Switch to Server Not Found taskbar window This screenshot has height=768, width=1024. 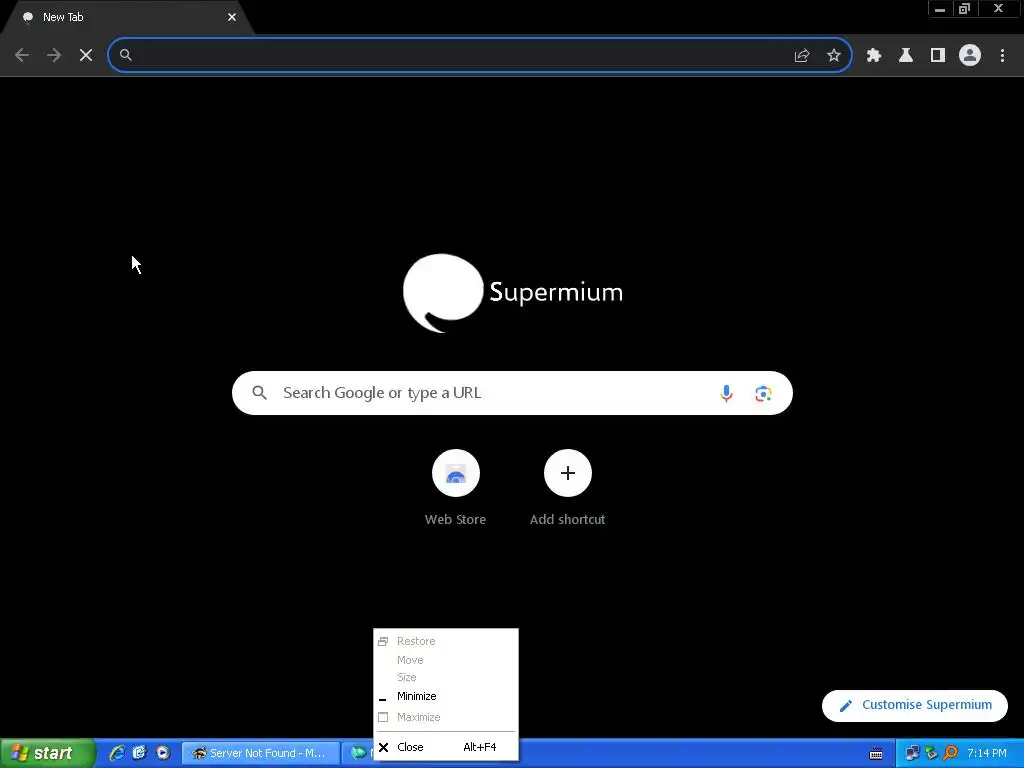pos(261,753)
